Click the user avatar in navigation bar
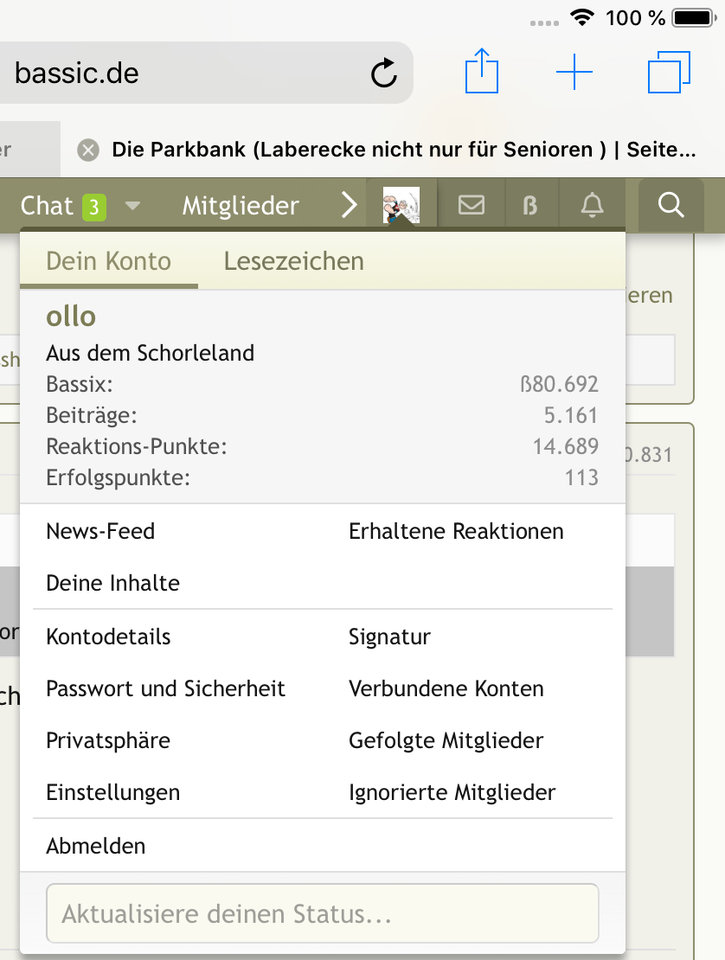Viewport: 725px width, 960px height. [x=401, y=206]
